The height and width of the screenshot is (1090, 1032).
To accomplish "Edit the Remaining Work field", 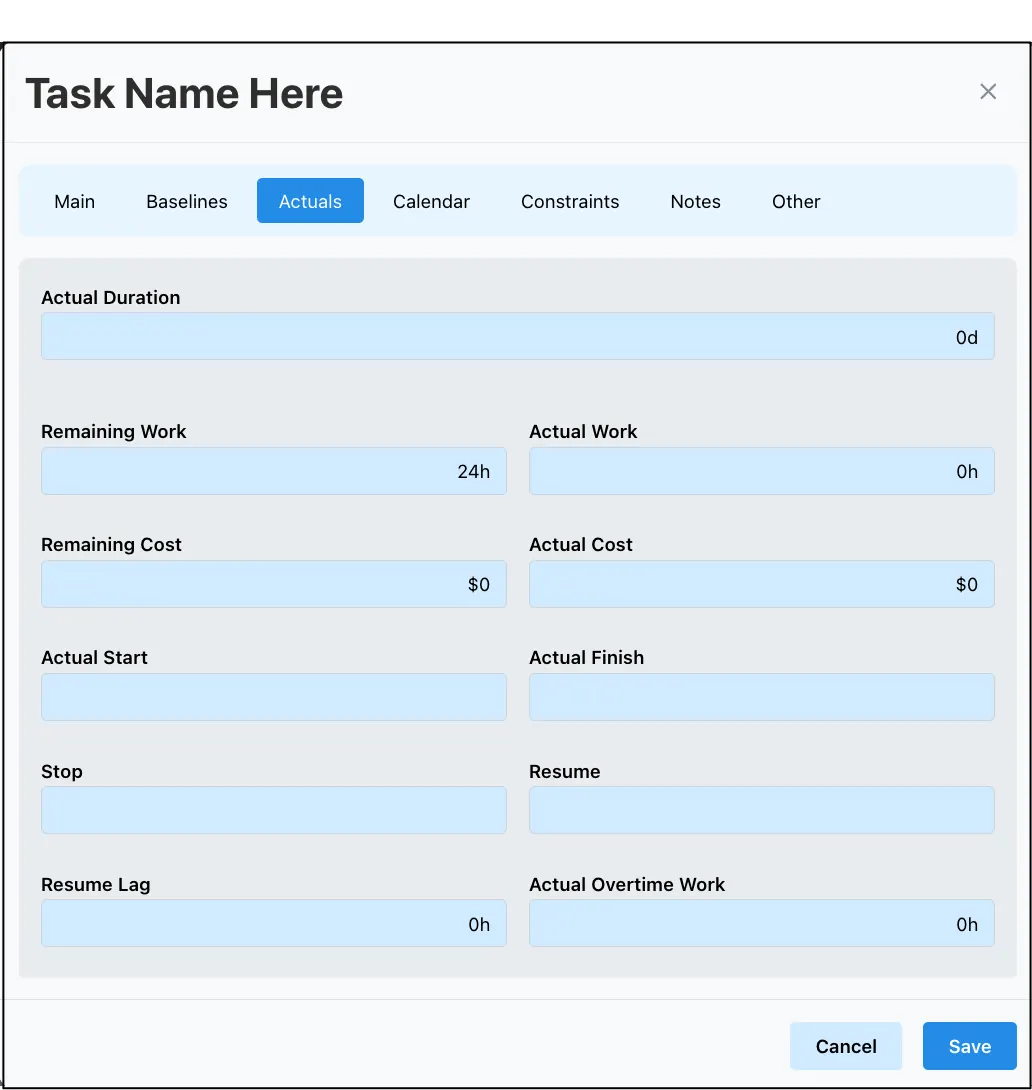I will (x=274, y=471).
